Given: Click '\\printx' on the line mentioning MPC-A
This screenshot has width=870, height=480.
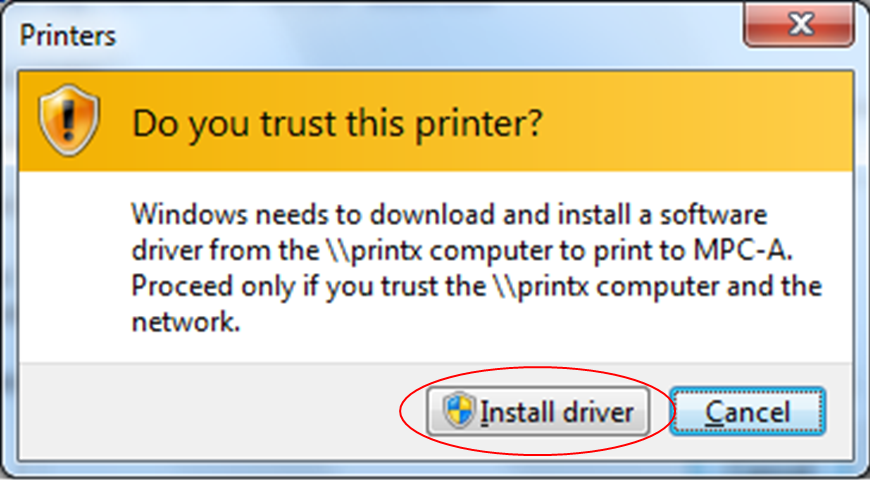Looking at the screenshot, I should [x=373, y=252].
